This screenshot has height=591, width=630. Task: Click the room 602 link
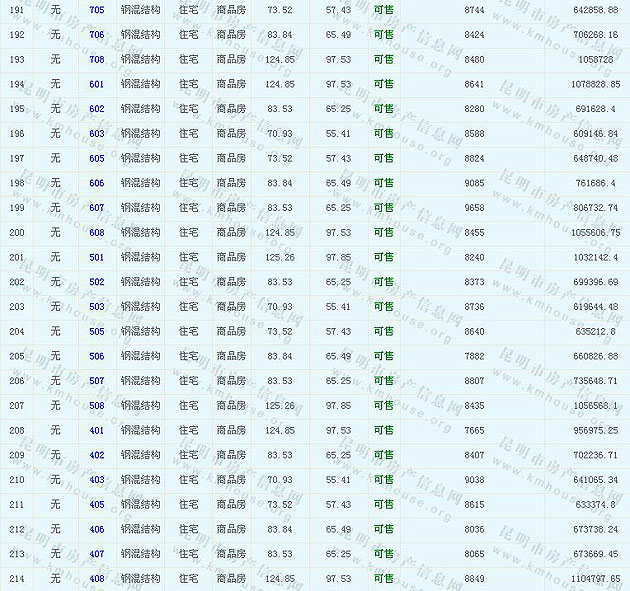(96, 109)
